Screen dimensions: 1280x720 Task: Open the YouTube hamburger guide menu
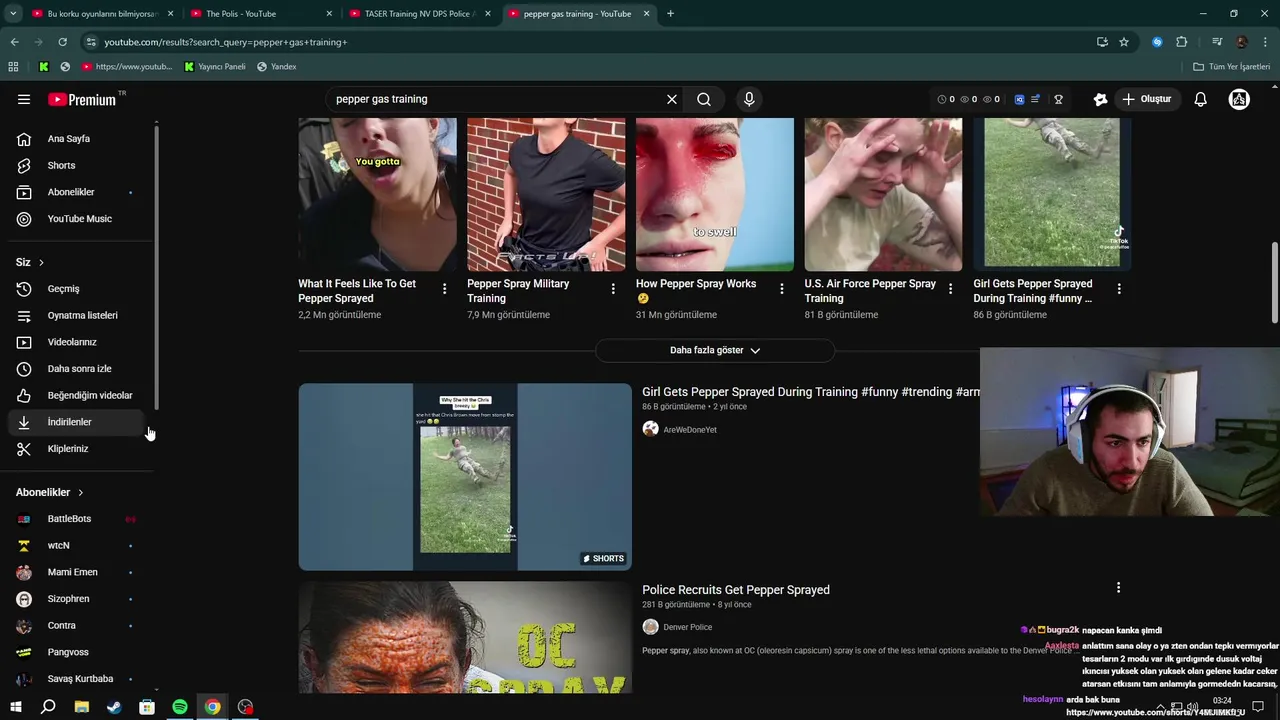[24, 99]
